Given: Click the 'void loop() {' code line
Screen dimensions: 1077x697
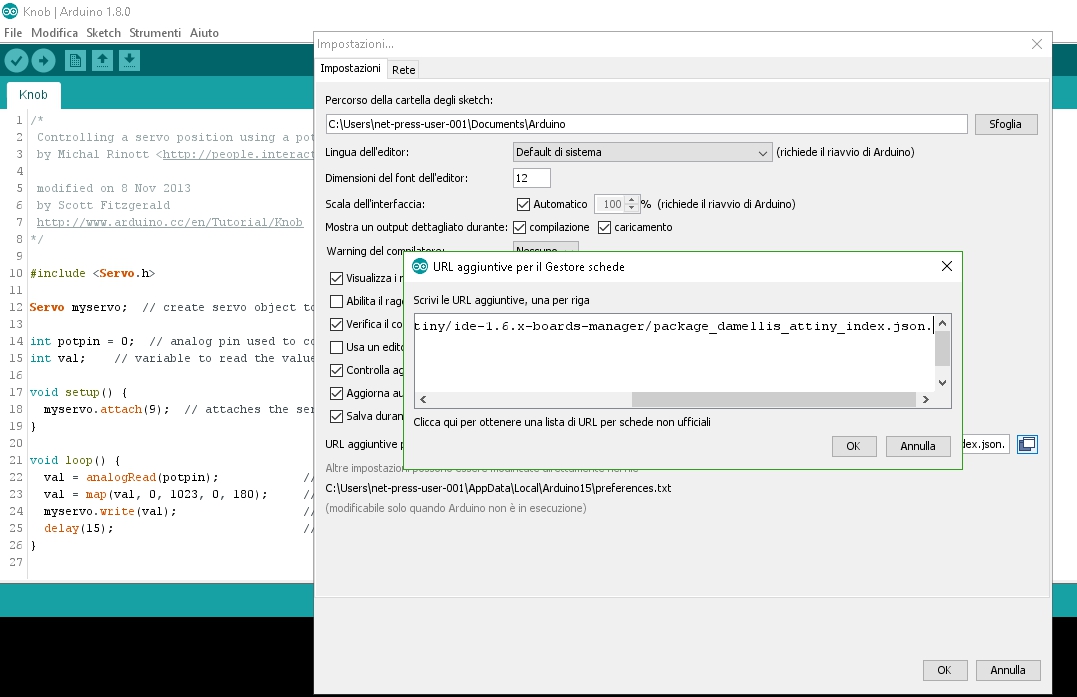Looking at the screenshot, I should click(x=75, y=460).
